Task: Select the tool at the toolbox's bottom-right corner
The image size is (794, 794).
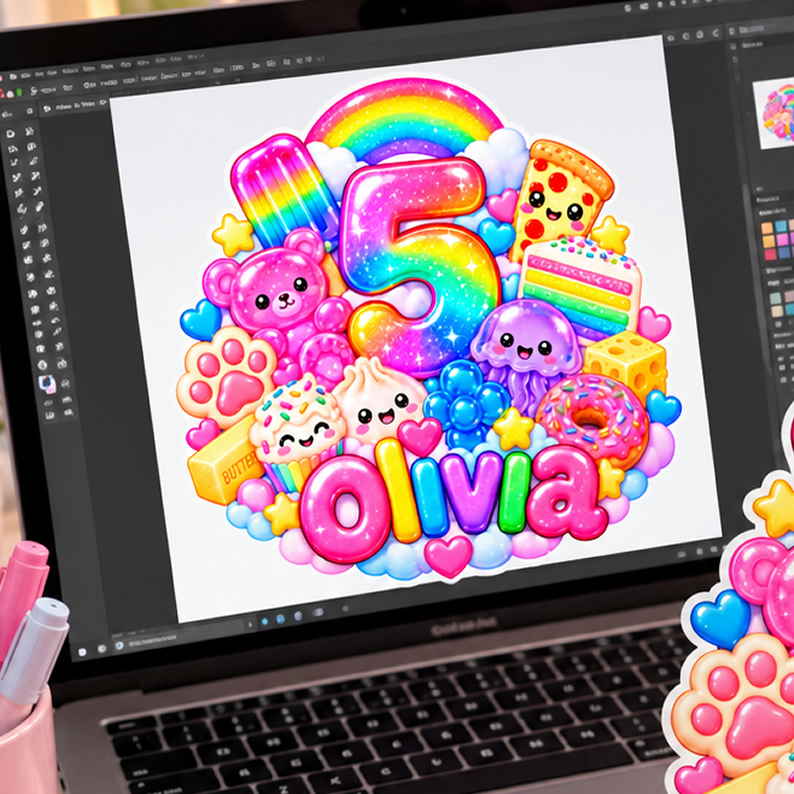Action: coord(68,413)
